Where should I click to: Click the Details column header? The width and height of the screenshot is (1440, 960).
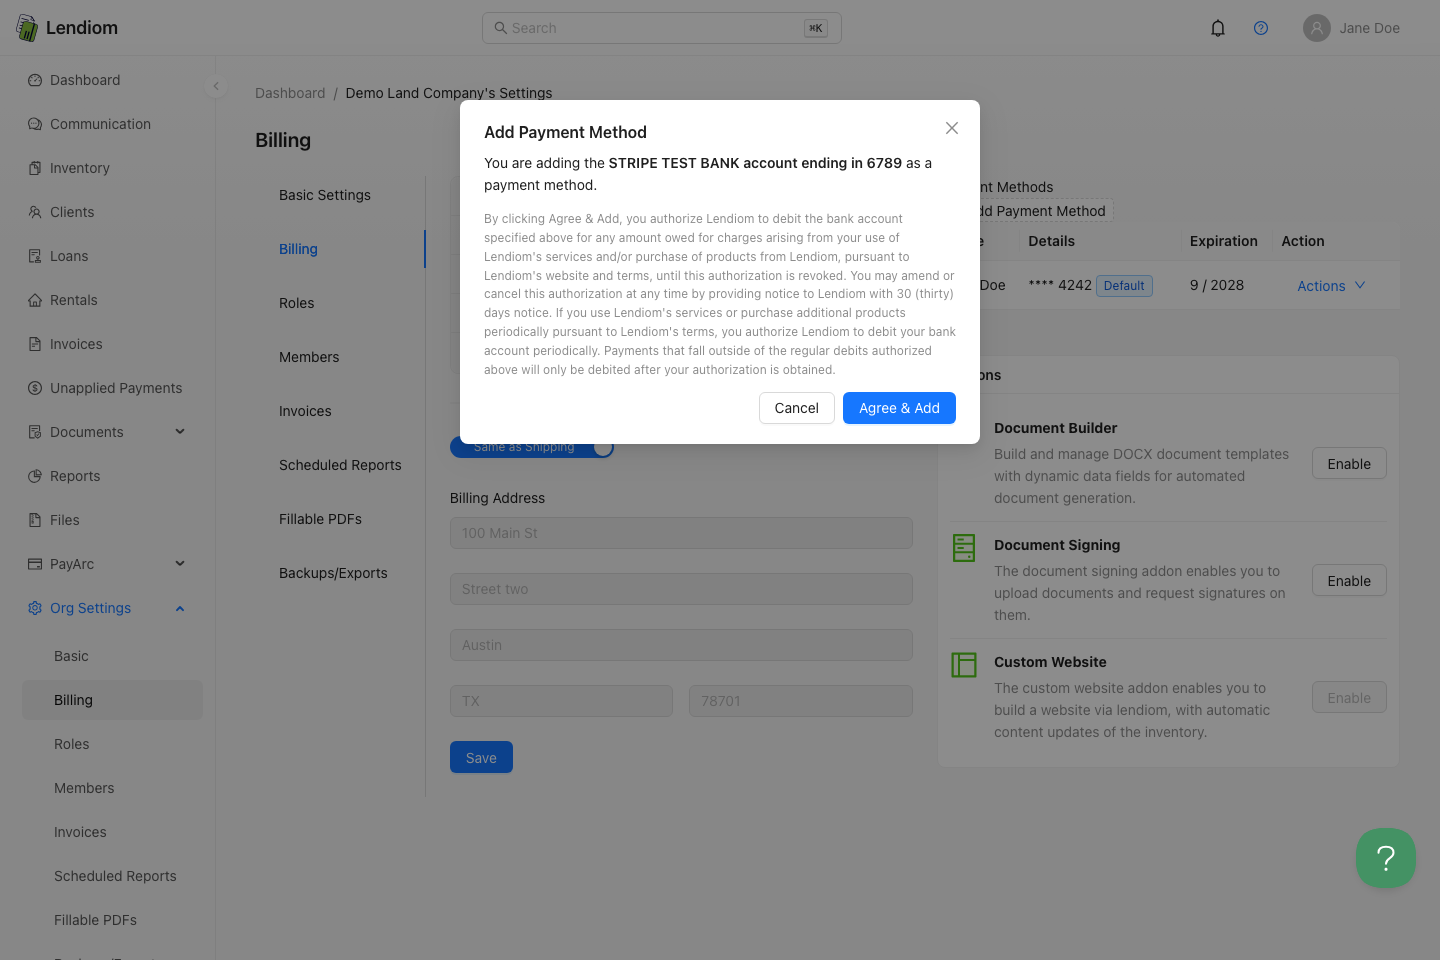(x=1052, y=241)
